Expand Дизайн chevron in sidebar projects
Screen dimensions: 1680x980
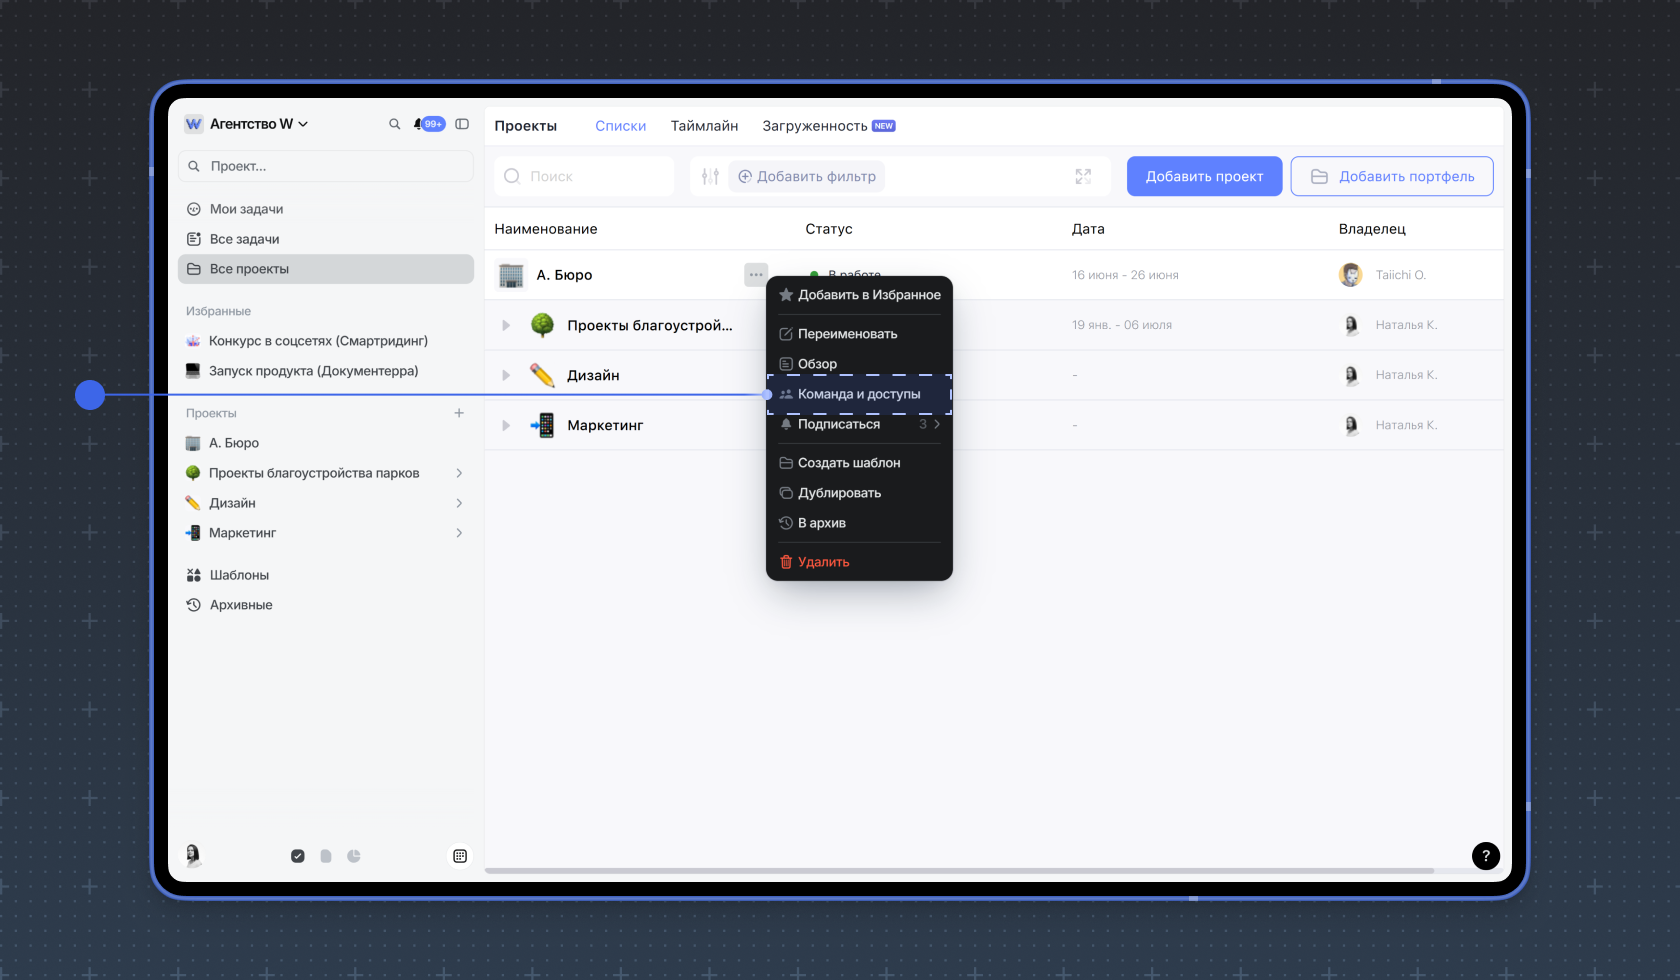459,503
